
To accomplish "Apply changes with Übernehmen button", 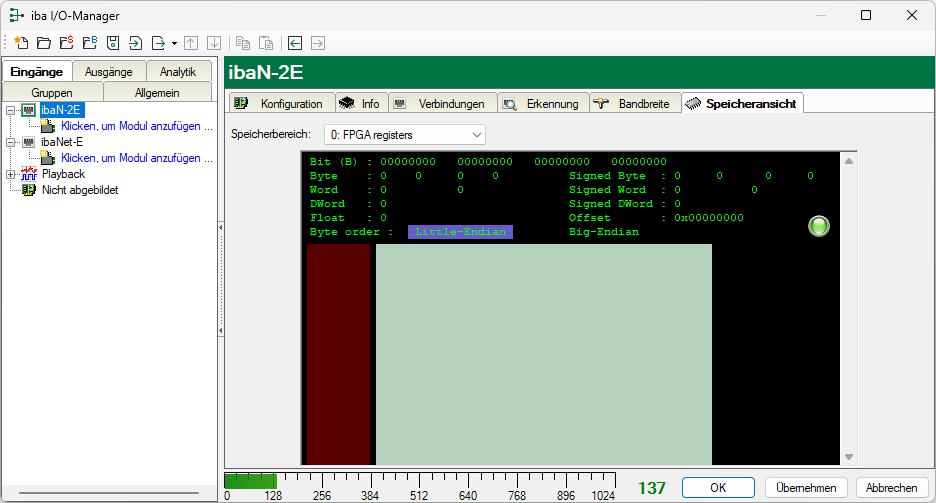I will (x=806, y=487).
